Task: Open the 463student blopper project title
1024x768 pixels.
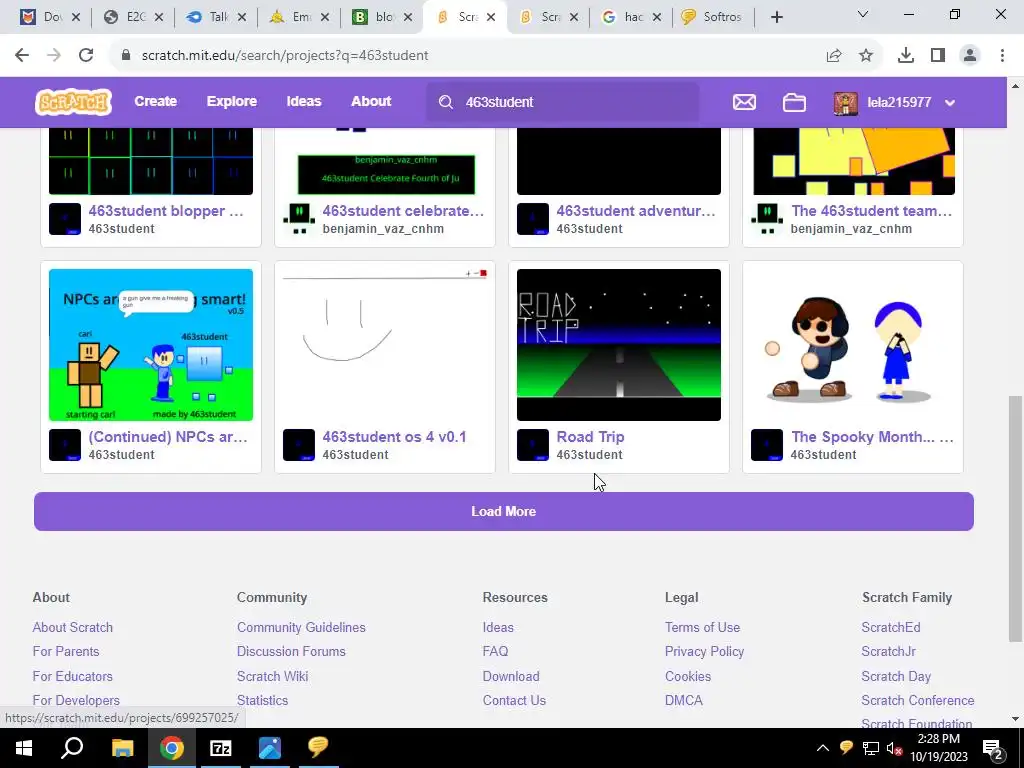Action: coord(166,211)
